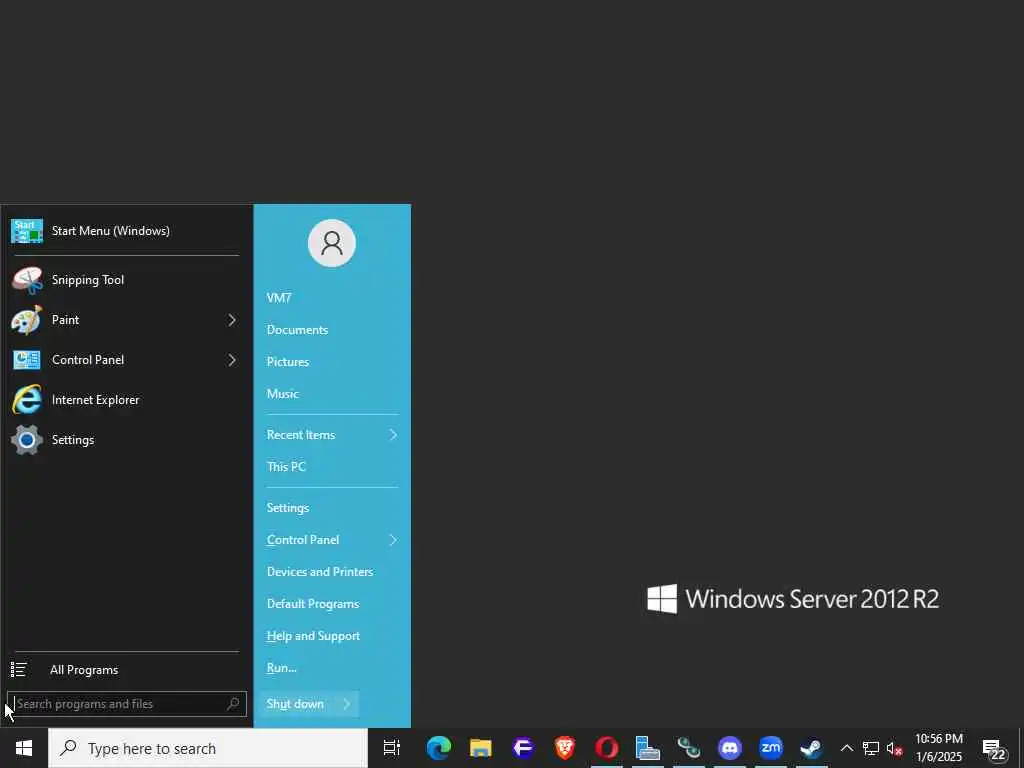Image resolution: width=1024 pixels, height=768 pixels.
Task: Click the network status tray icon
Action: [871, 748]
